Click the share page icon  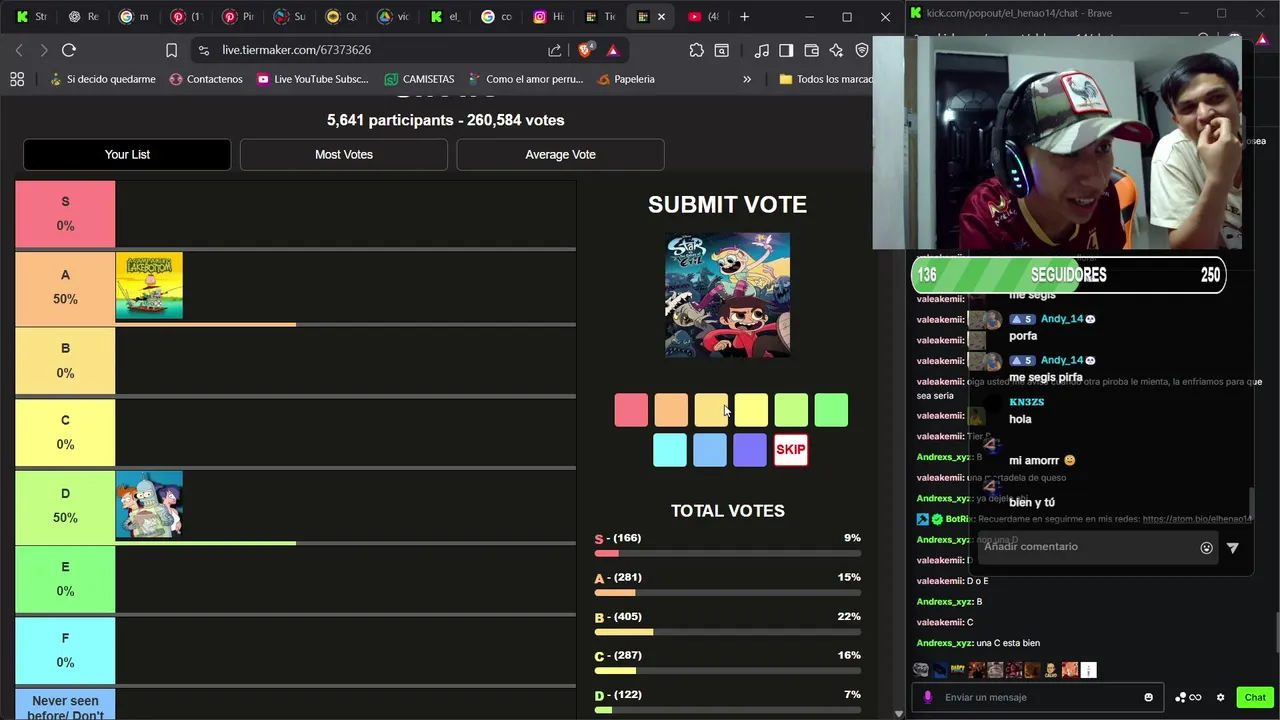(x=555, y=50)
